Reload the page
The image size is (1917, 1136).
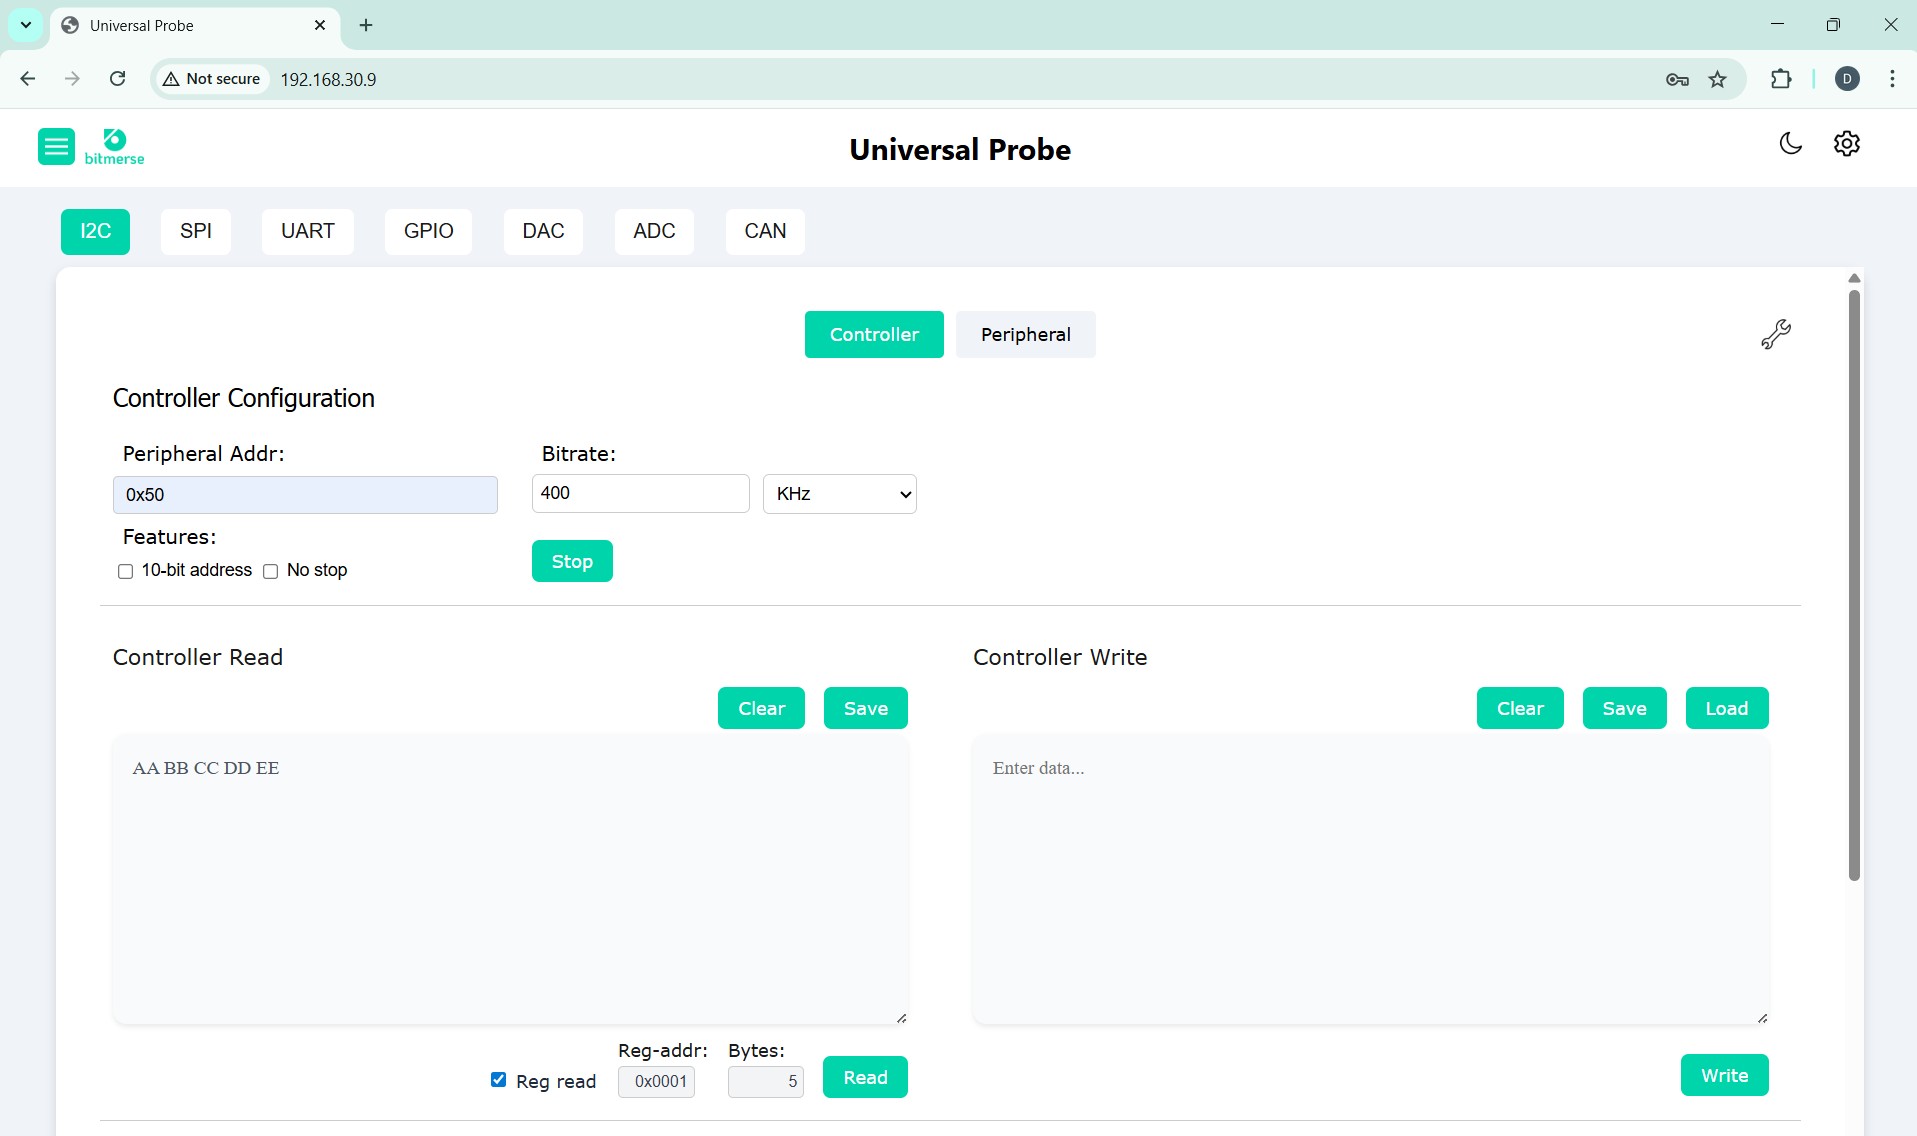point(117,79)
